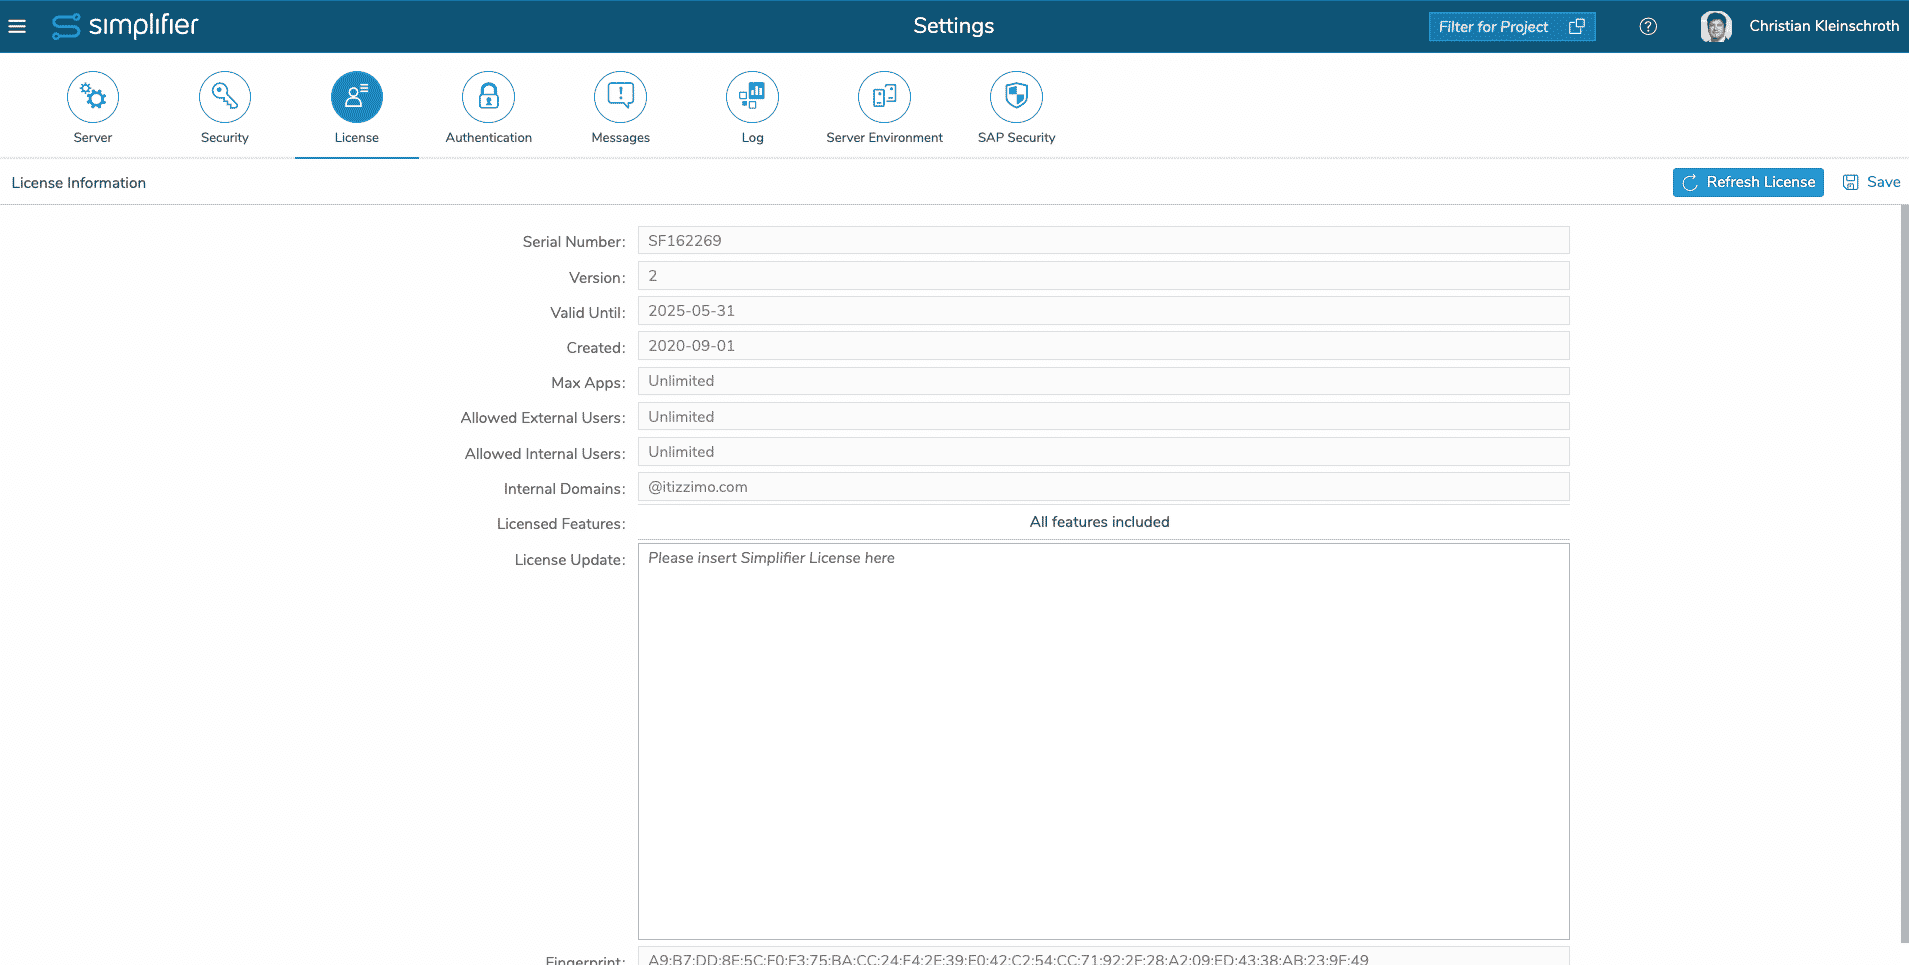Click the user avatar picture
This screenshot has width=1909, height=965.
[x=1716, y=27]
